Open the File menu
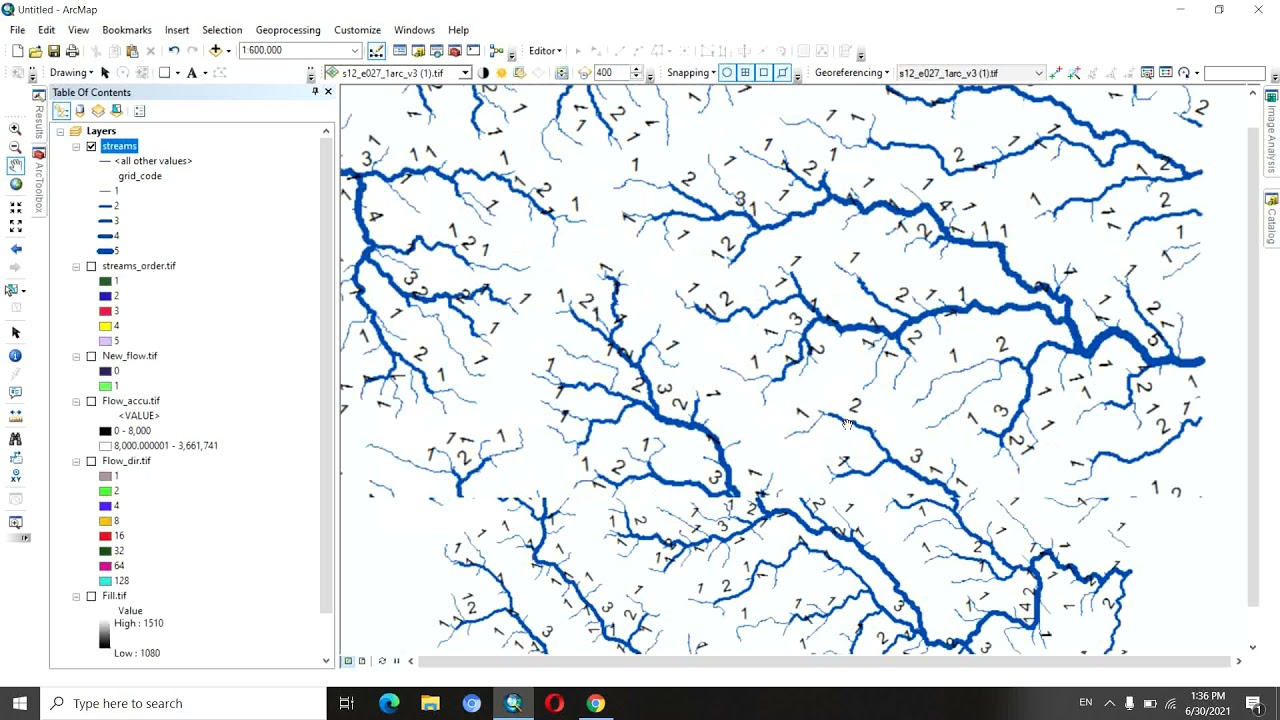Image resolution: width=1280 pixels, height=720 pixels. (18, 30)
